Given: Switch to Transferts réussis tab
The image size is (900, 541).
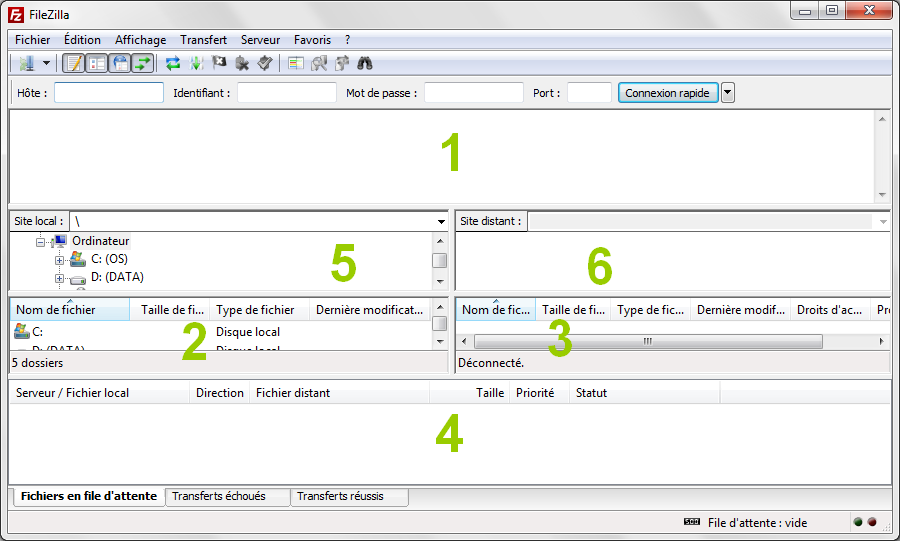Looking at the screenshot, I should coord(350,496).
